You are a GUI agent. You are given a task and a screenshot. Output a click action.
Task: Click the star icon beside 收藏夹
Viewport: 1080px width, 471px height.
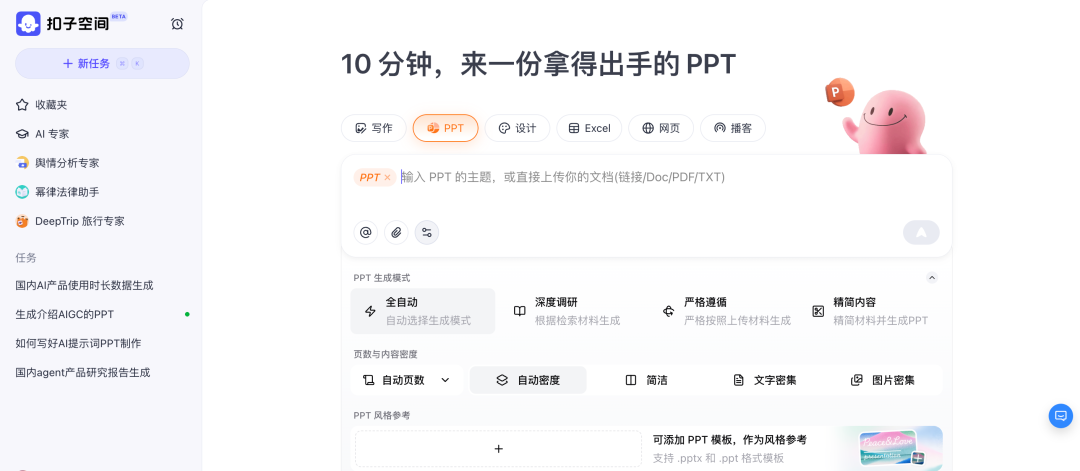(x=22, y=105)
